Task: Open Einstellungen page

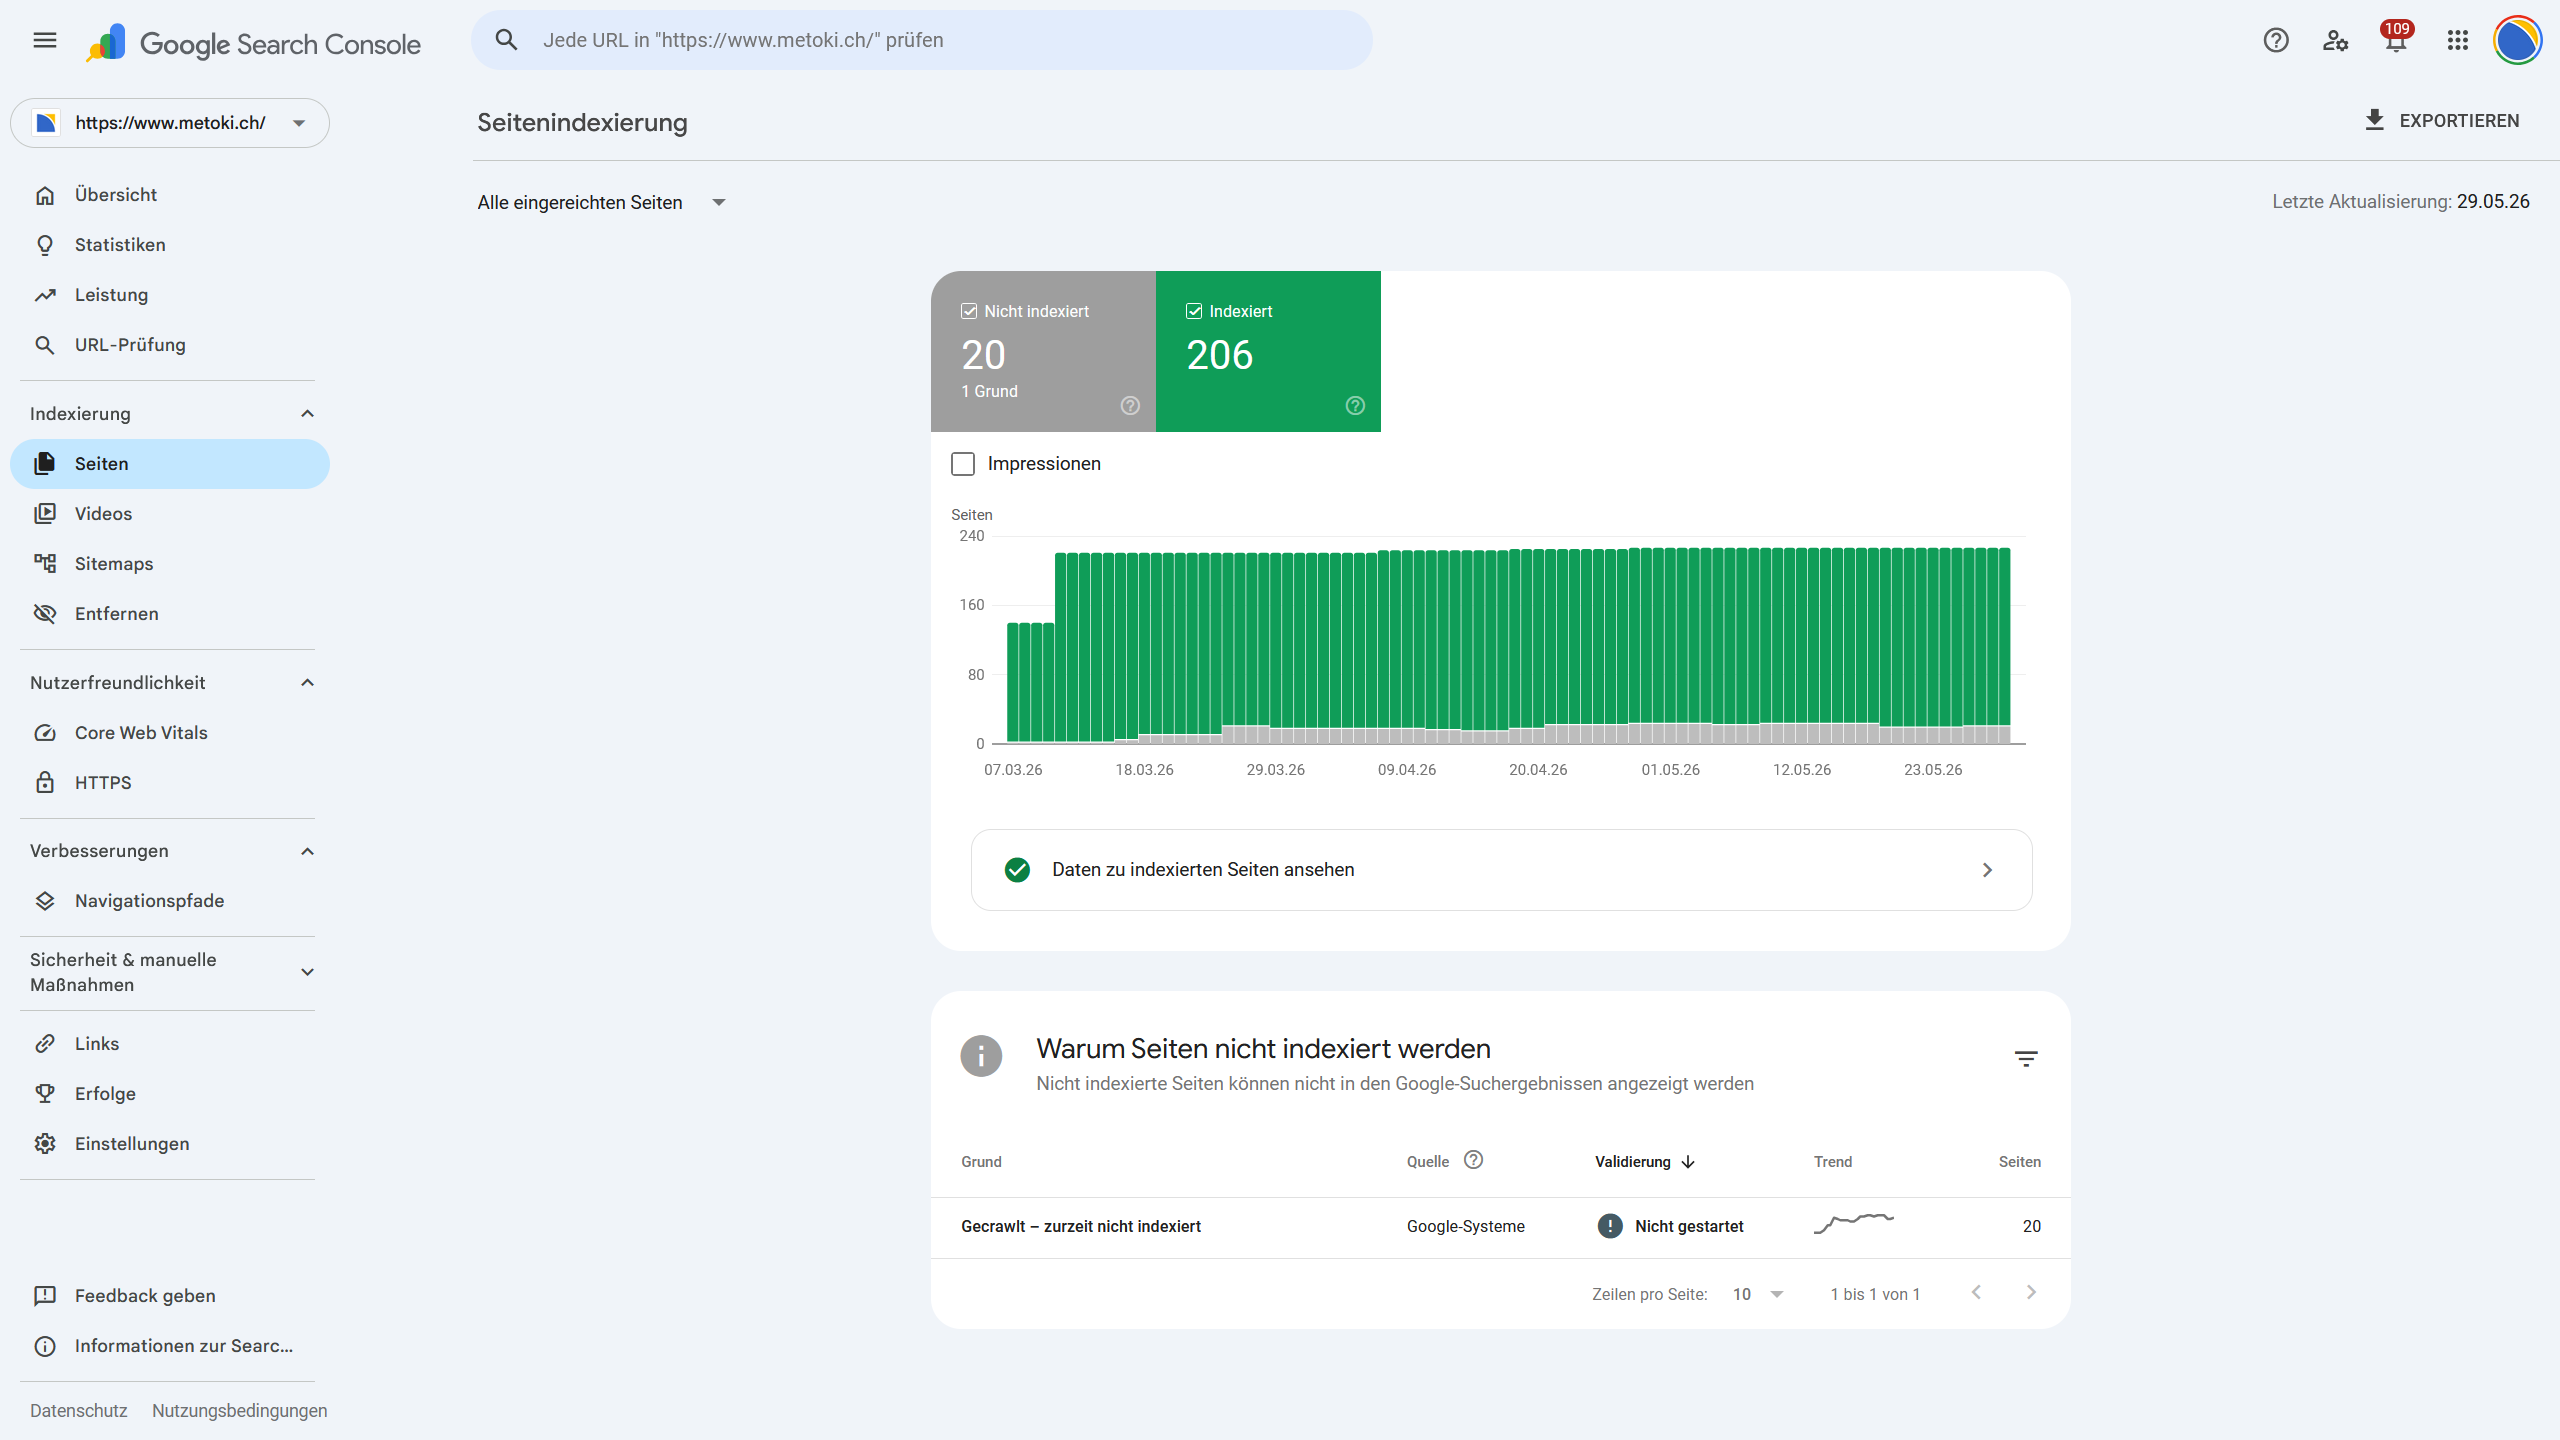Action: tap(170, 1144)
